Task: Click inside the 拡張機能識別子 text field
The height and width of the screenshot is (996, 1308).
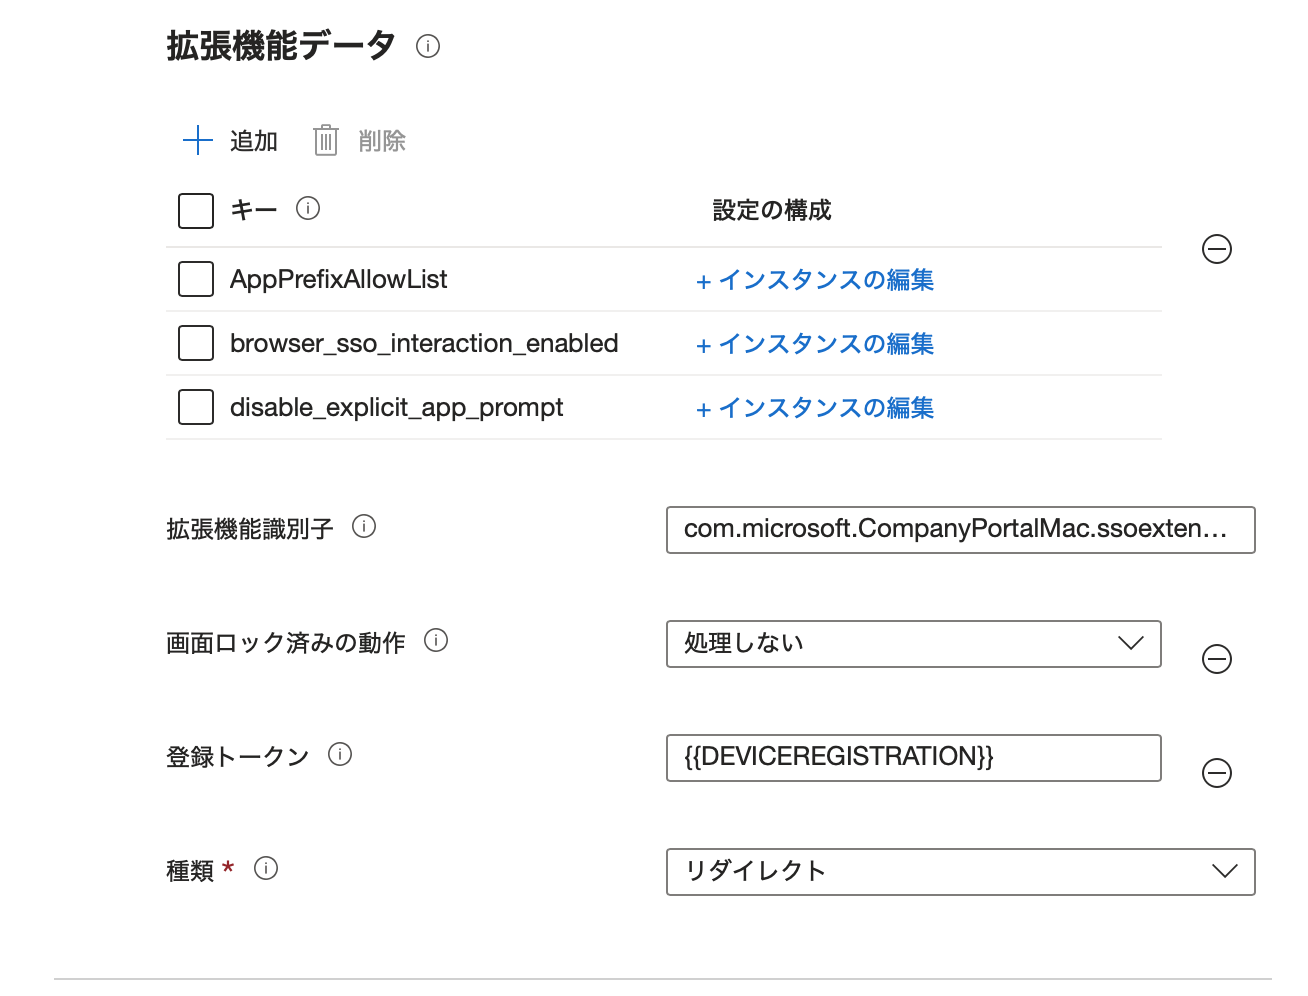Action: point(960,530)
